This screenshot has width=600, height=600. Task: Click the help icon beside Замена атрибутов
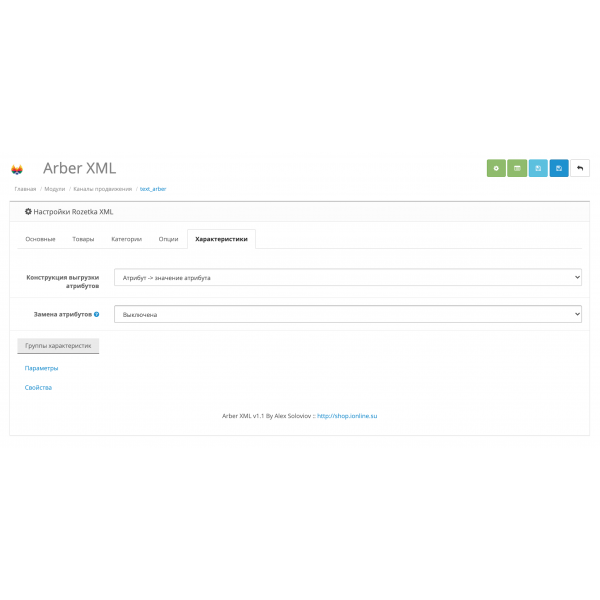(96, 314)
